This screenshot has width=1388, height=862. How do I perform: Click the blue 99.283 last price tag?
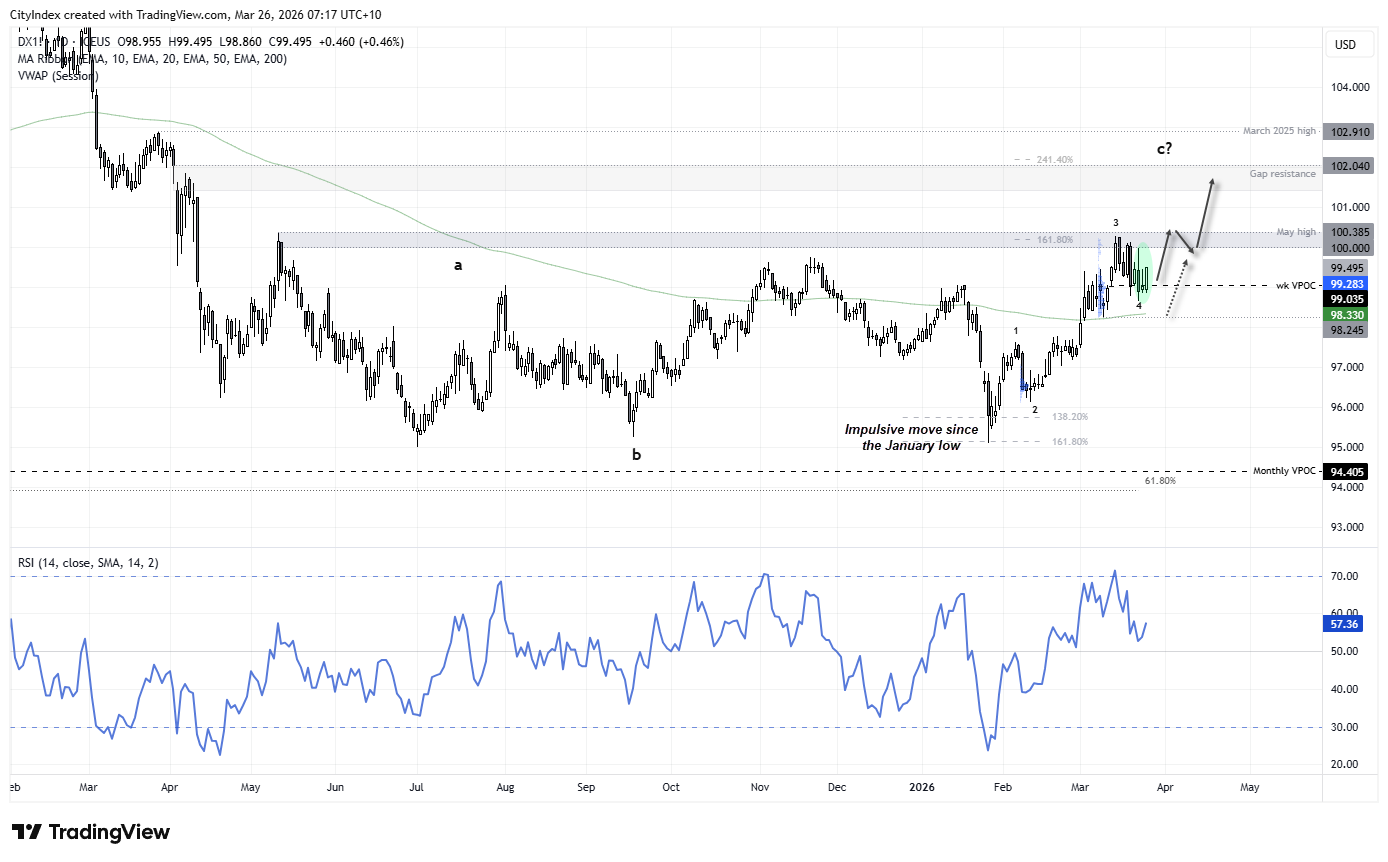click(1348, 285)
